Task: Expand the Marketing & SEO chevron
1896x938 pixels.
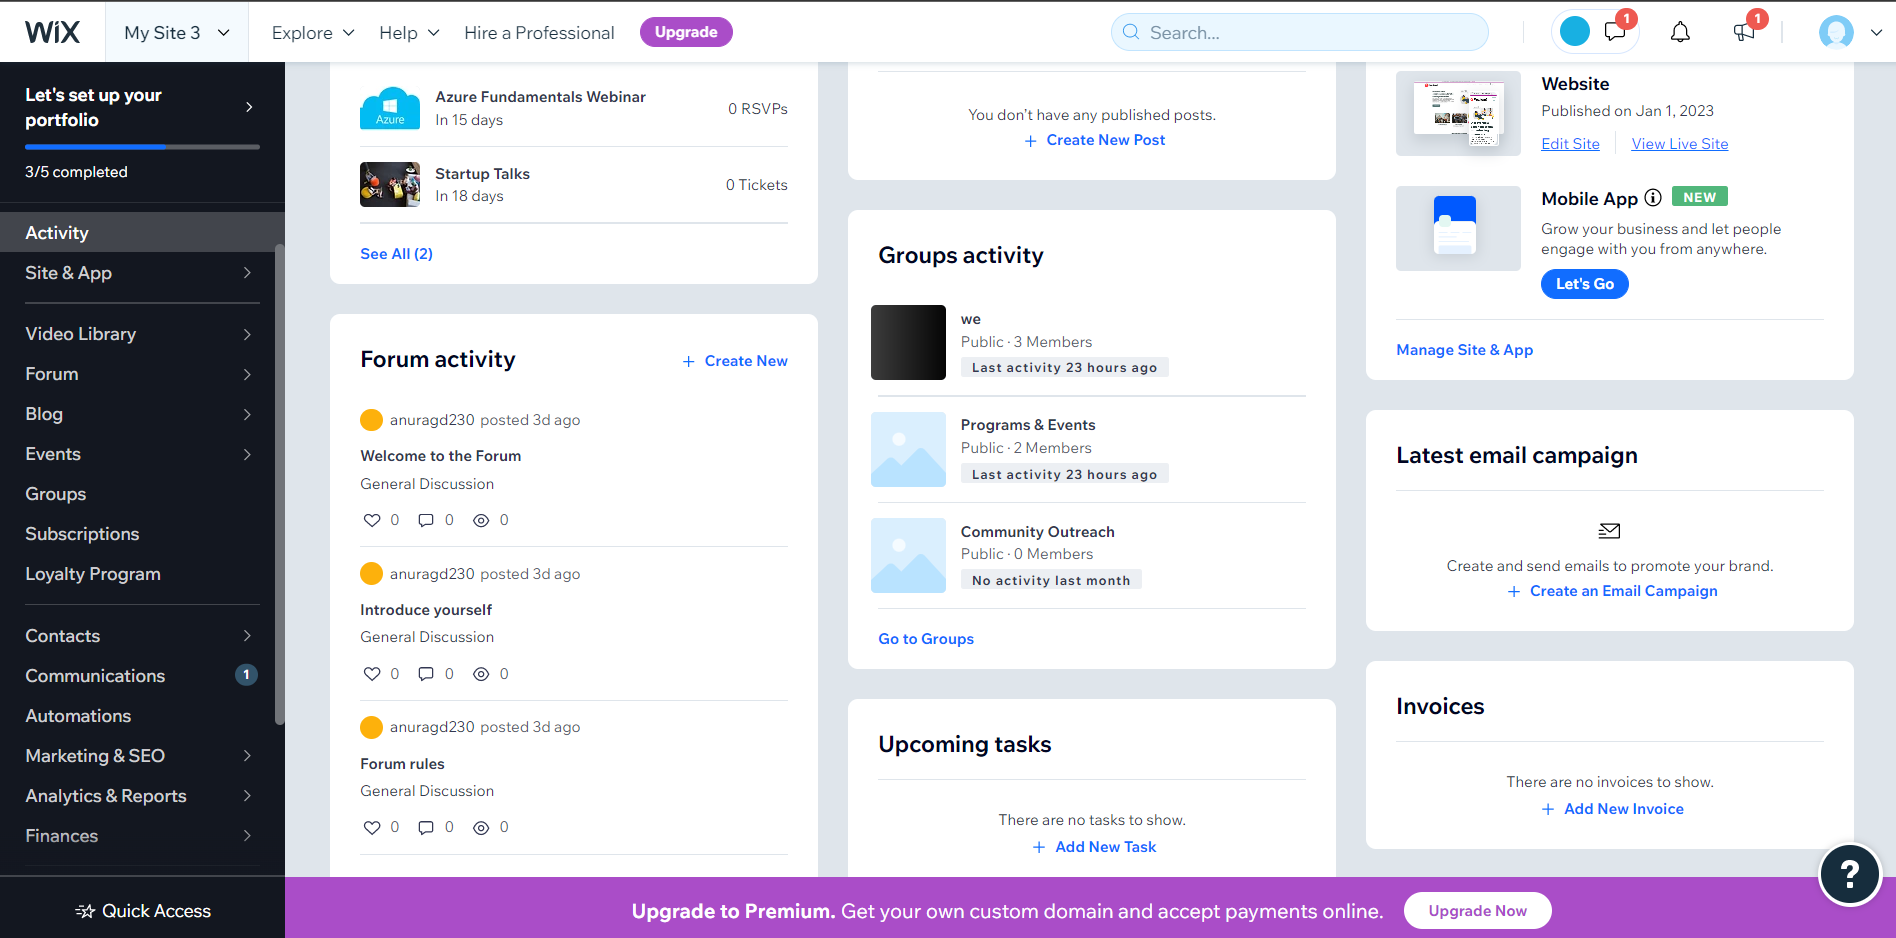Action: tap(247, 756)
